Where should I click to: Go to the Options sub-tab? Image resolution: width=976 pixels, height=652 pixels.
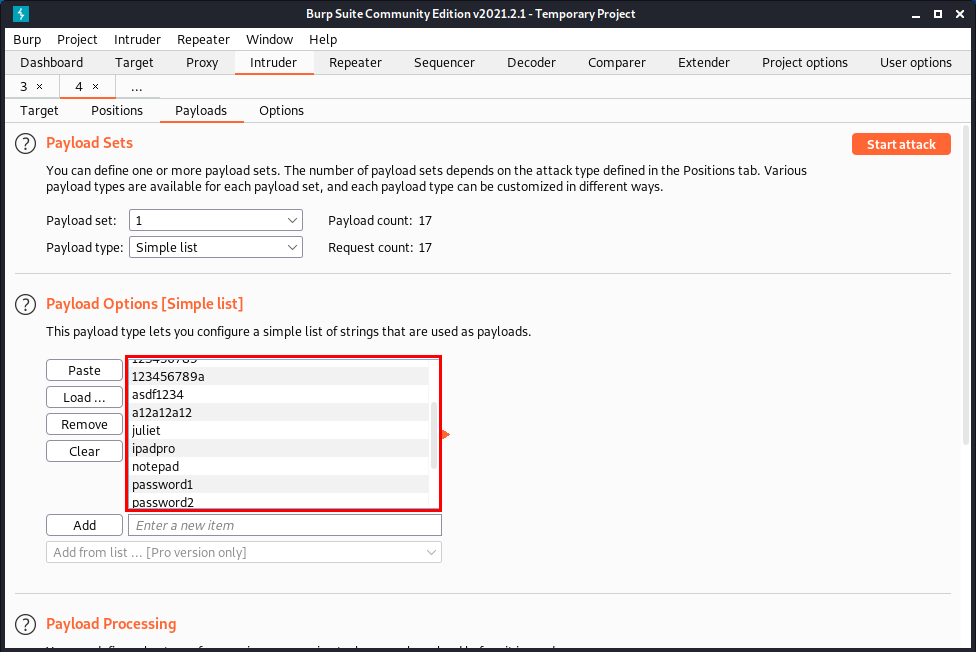tap(281, 110)
